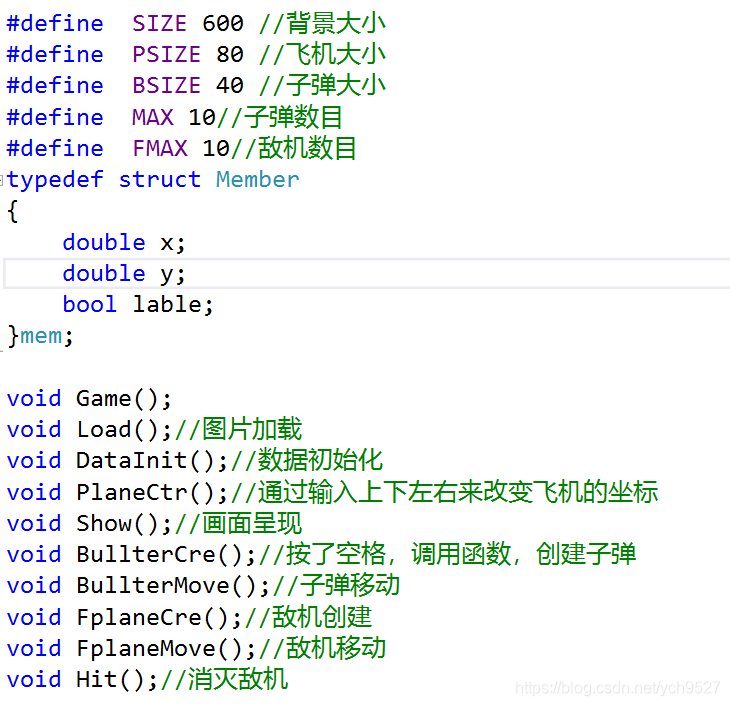Place cursor on 'double x;' line
The width and height of the screenshot is (730, 706).
pyautogui.click(x=124, y=242)
